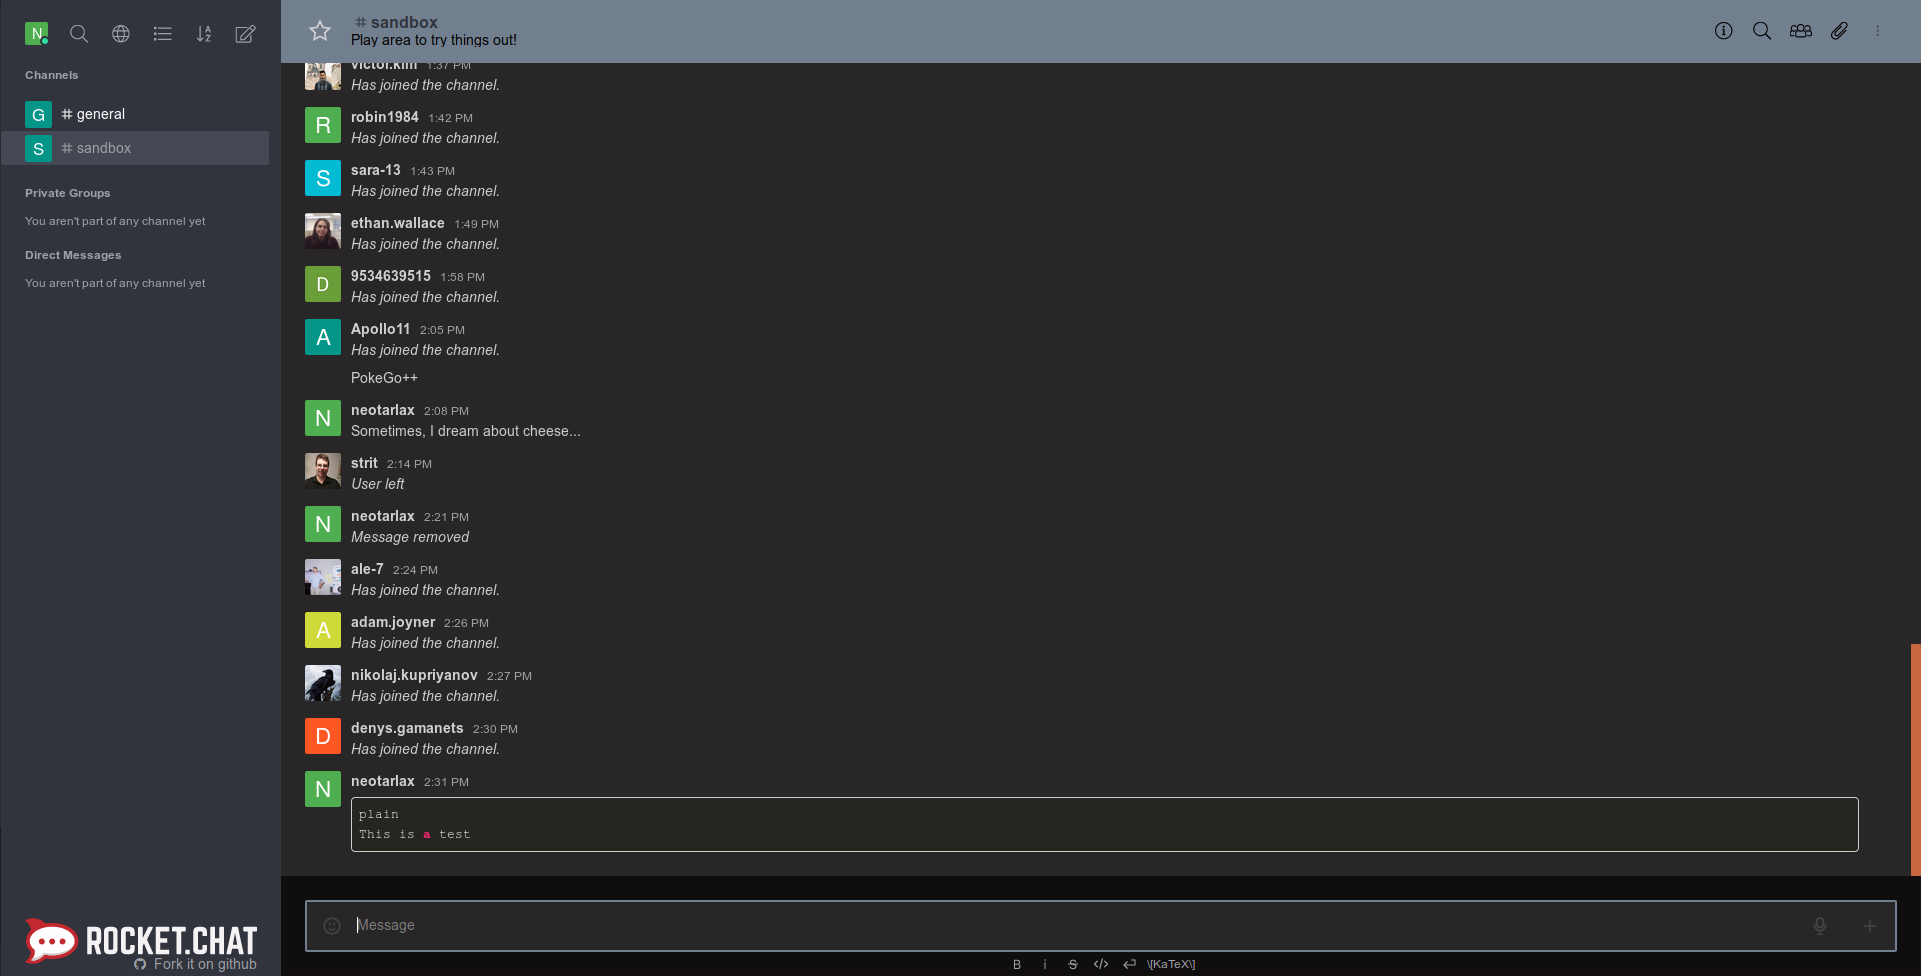Record an audio message with the microphone
This screenshot has height=976, width=1921.
pyautogui.click(x=1819, y=925)
